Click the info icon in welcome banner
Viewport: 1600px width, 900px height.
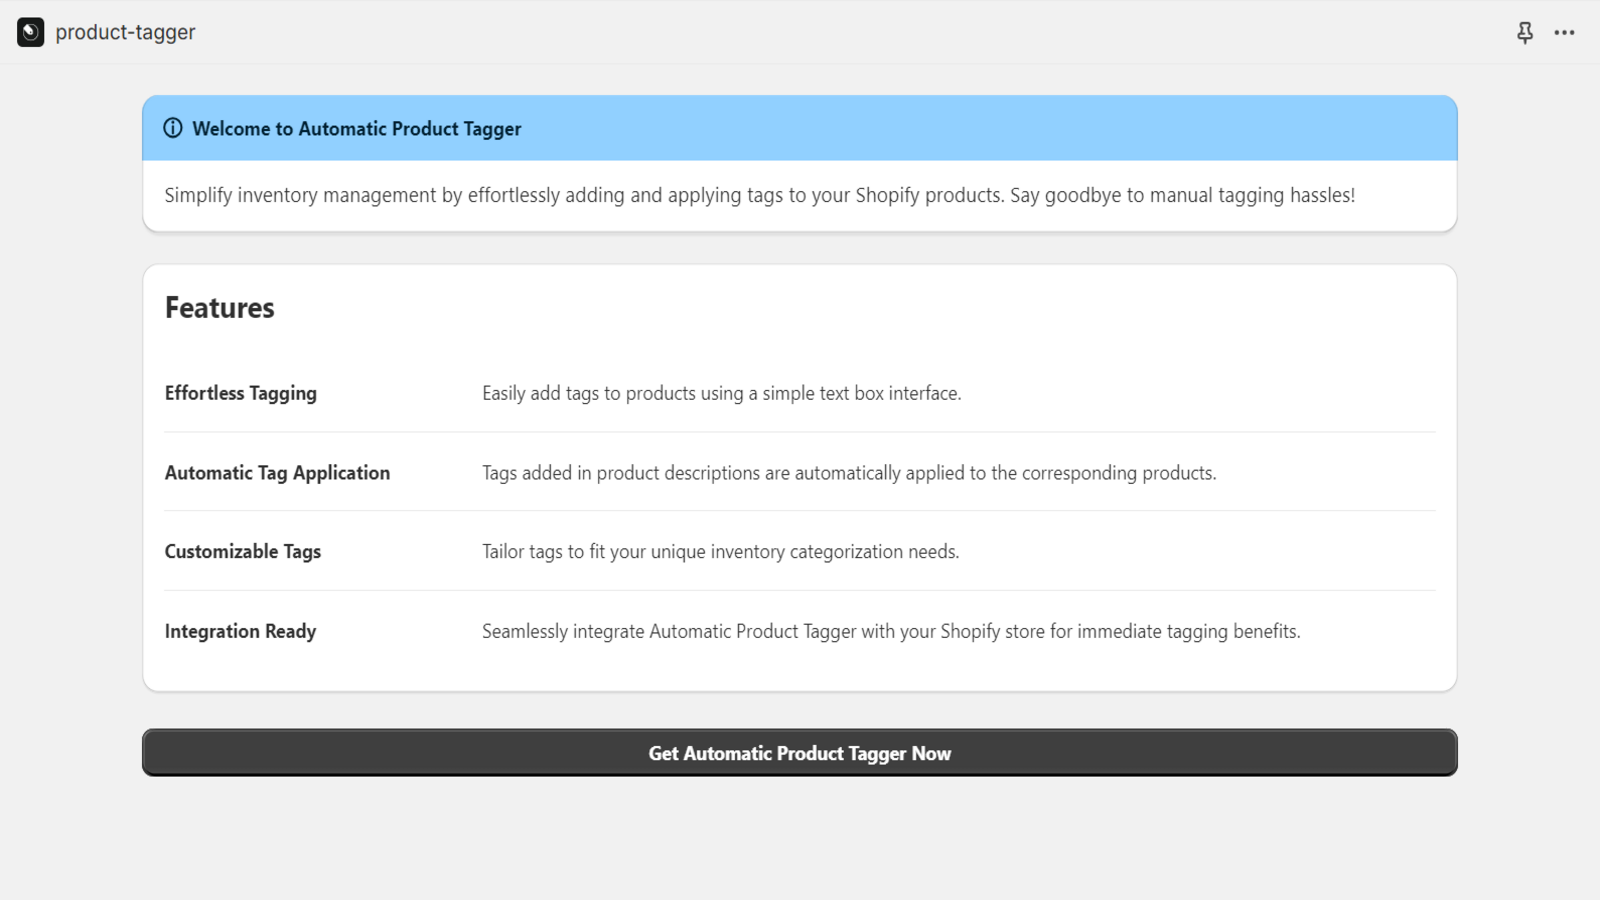click(173, 128)
